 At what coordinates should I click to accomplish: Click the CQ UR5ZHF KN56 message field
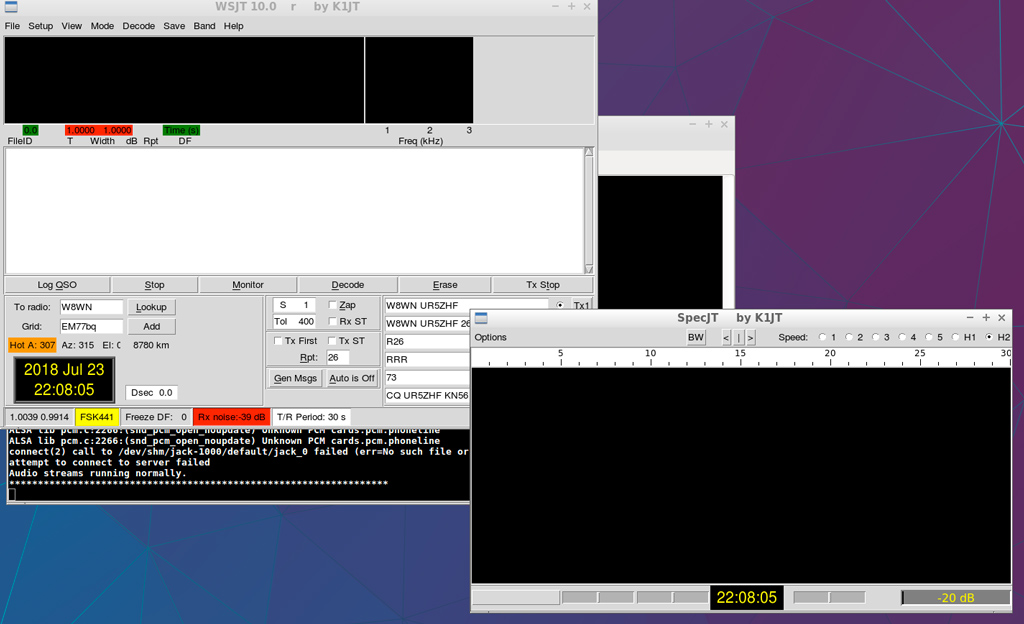tap(428, 396)
